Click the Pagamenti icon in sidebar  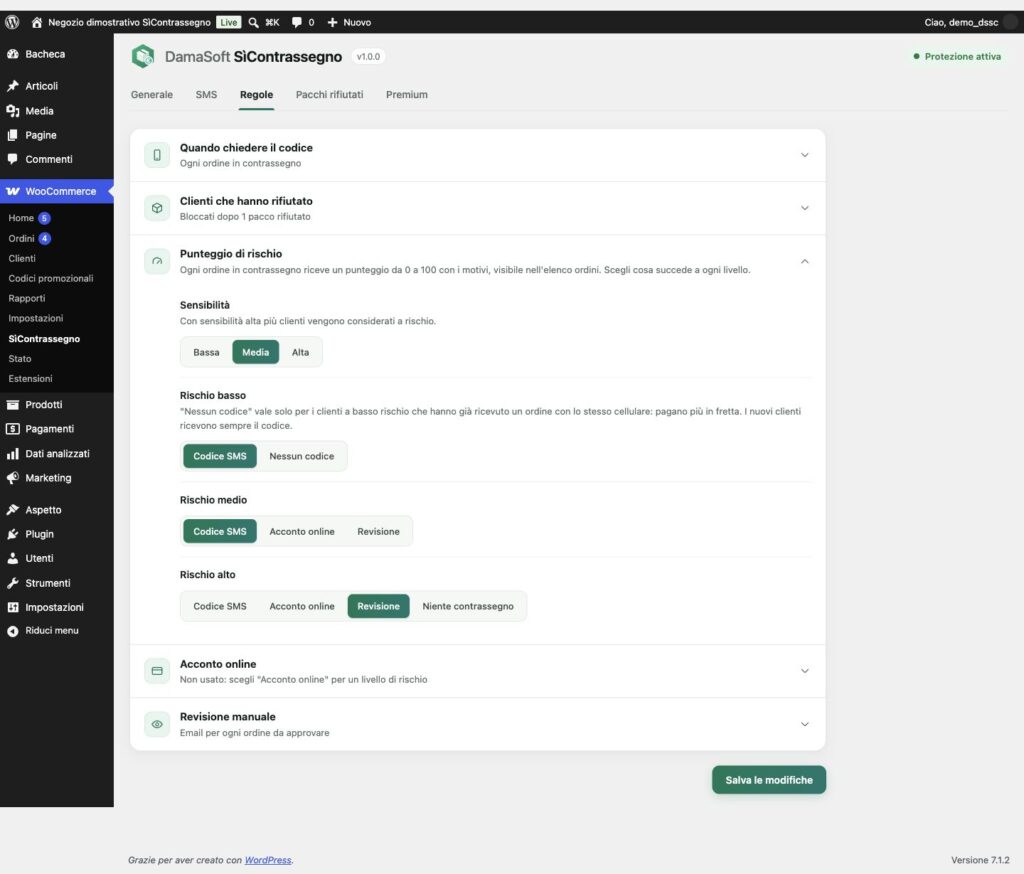coord(12,429)
